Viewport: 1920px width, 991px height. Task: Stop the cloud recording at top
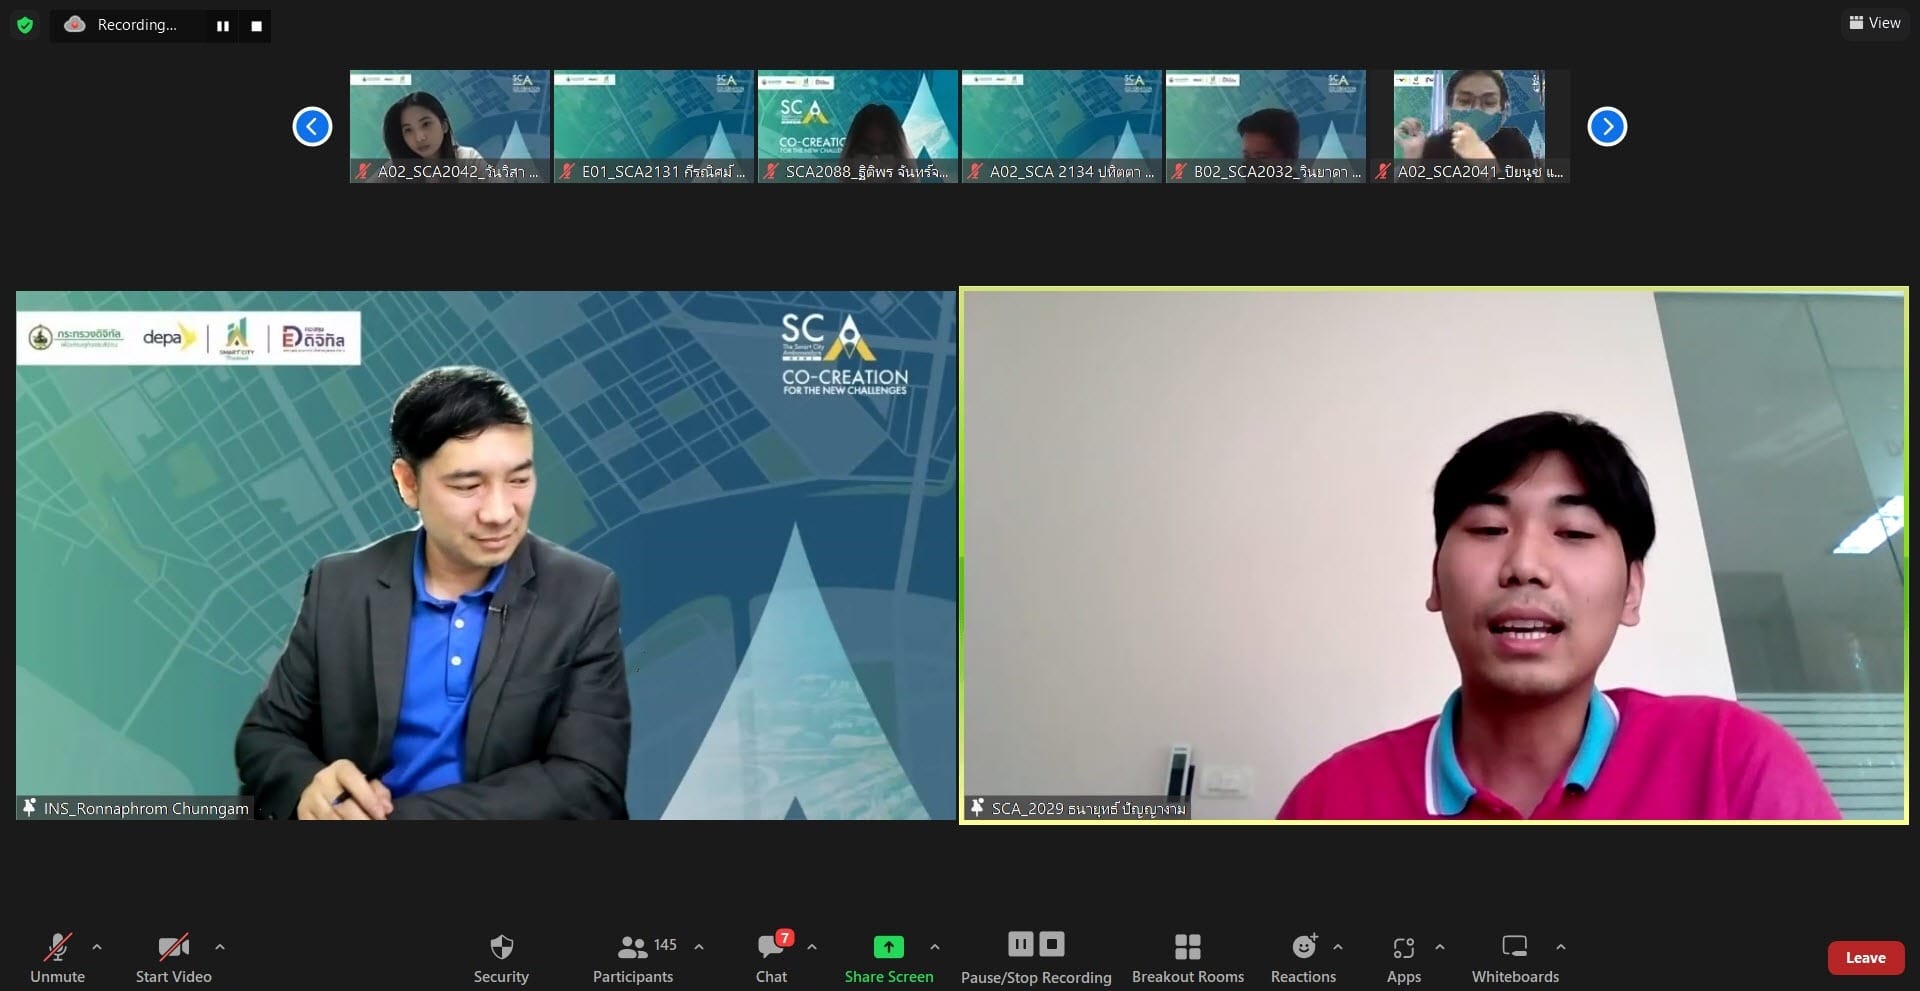[256, 26]
